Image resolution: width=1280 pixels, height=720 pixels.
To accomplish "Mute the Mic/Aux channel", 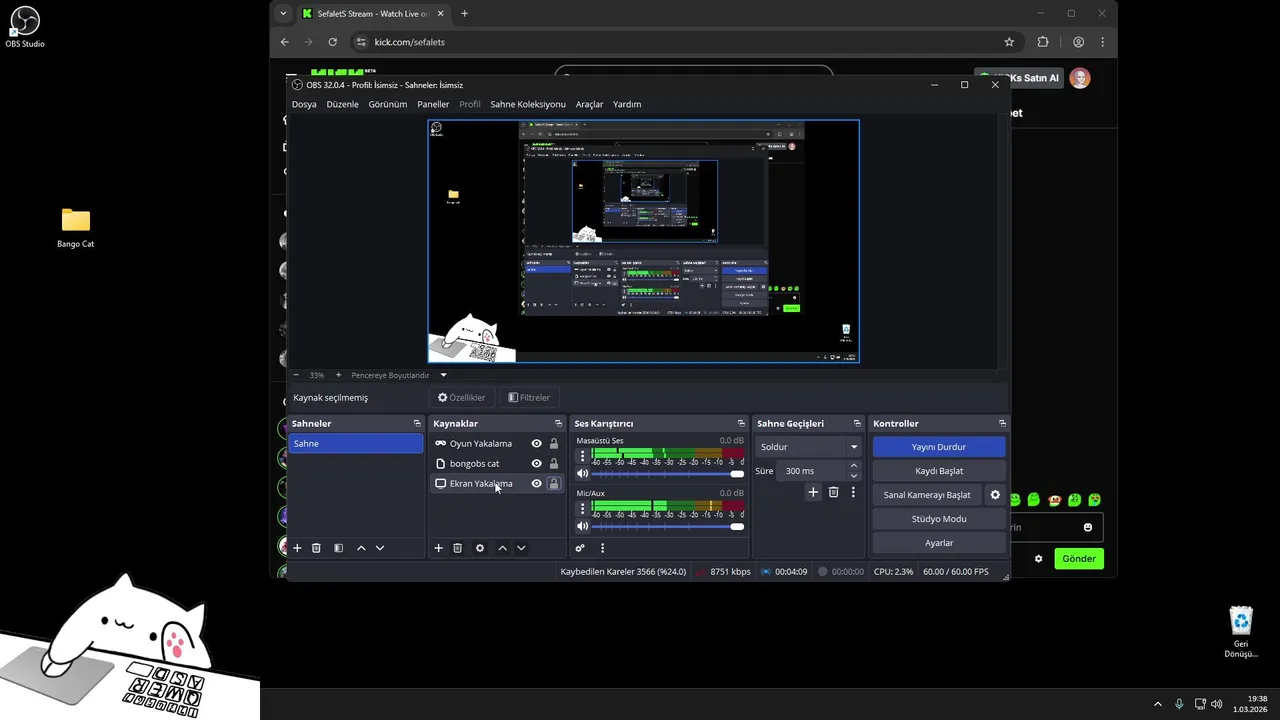I will (x=583, y=526).
